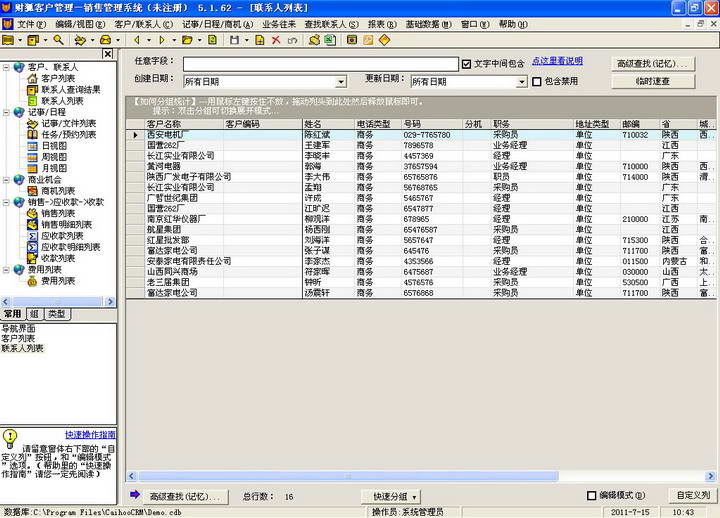Open 联系人查询结果 in navigation tree

point(71,90)
